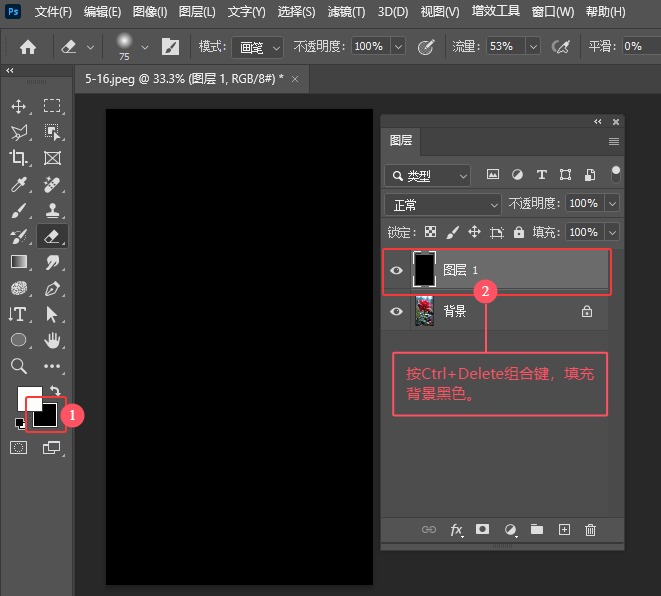Select the Eyedropper tool
The height and width of the screenshot is (596, 661).
(19, 184)
